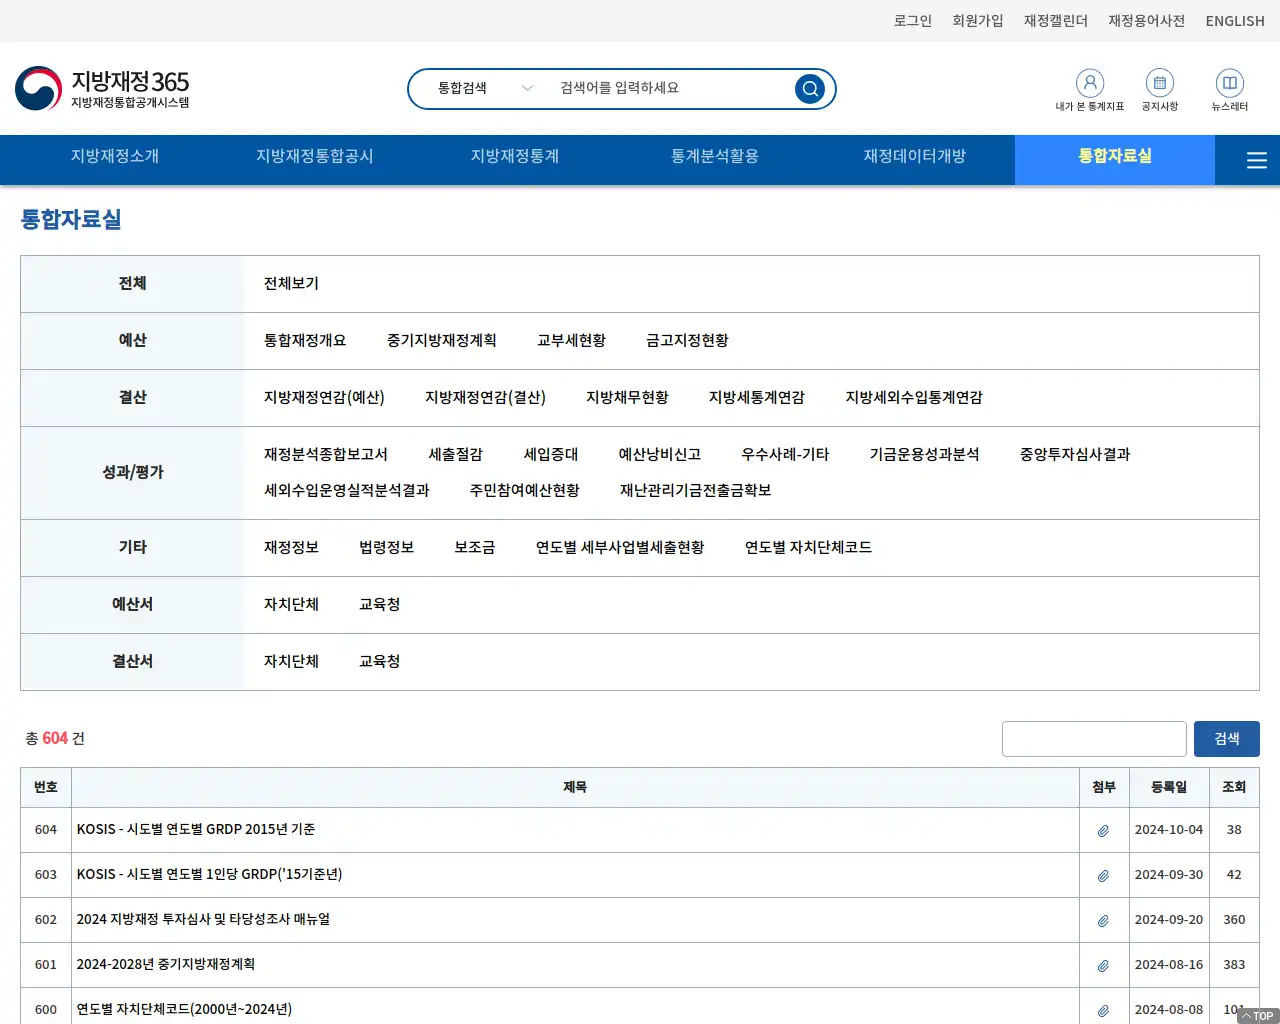Image resolution: width=1280 pixels, height=1024 pixels.
Task: Open the 지방재정통계 menu
Action: point(515,156)
